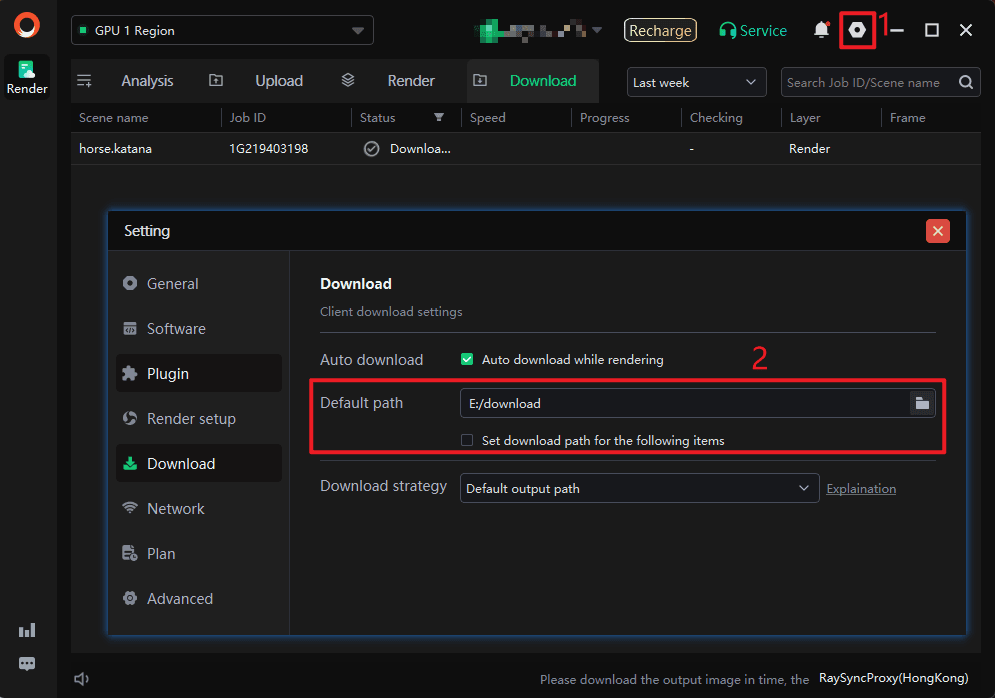Image resolution: width=995 pixels, height=698 pixels.
Task: Enable Set download path for following items
Action: tap(467, 440)
